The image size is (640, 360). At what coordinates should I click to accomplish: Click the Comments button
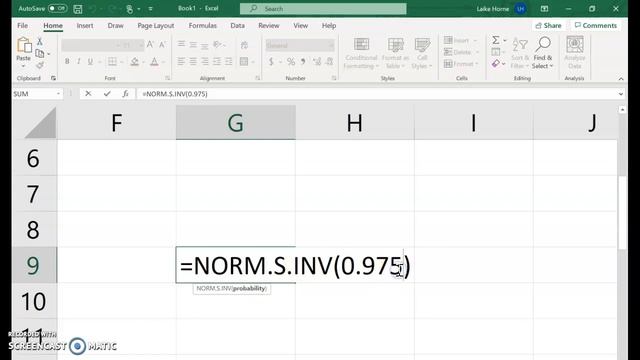point(596,25)
